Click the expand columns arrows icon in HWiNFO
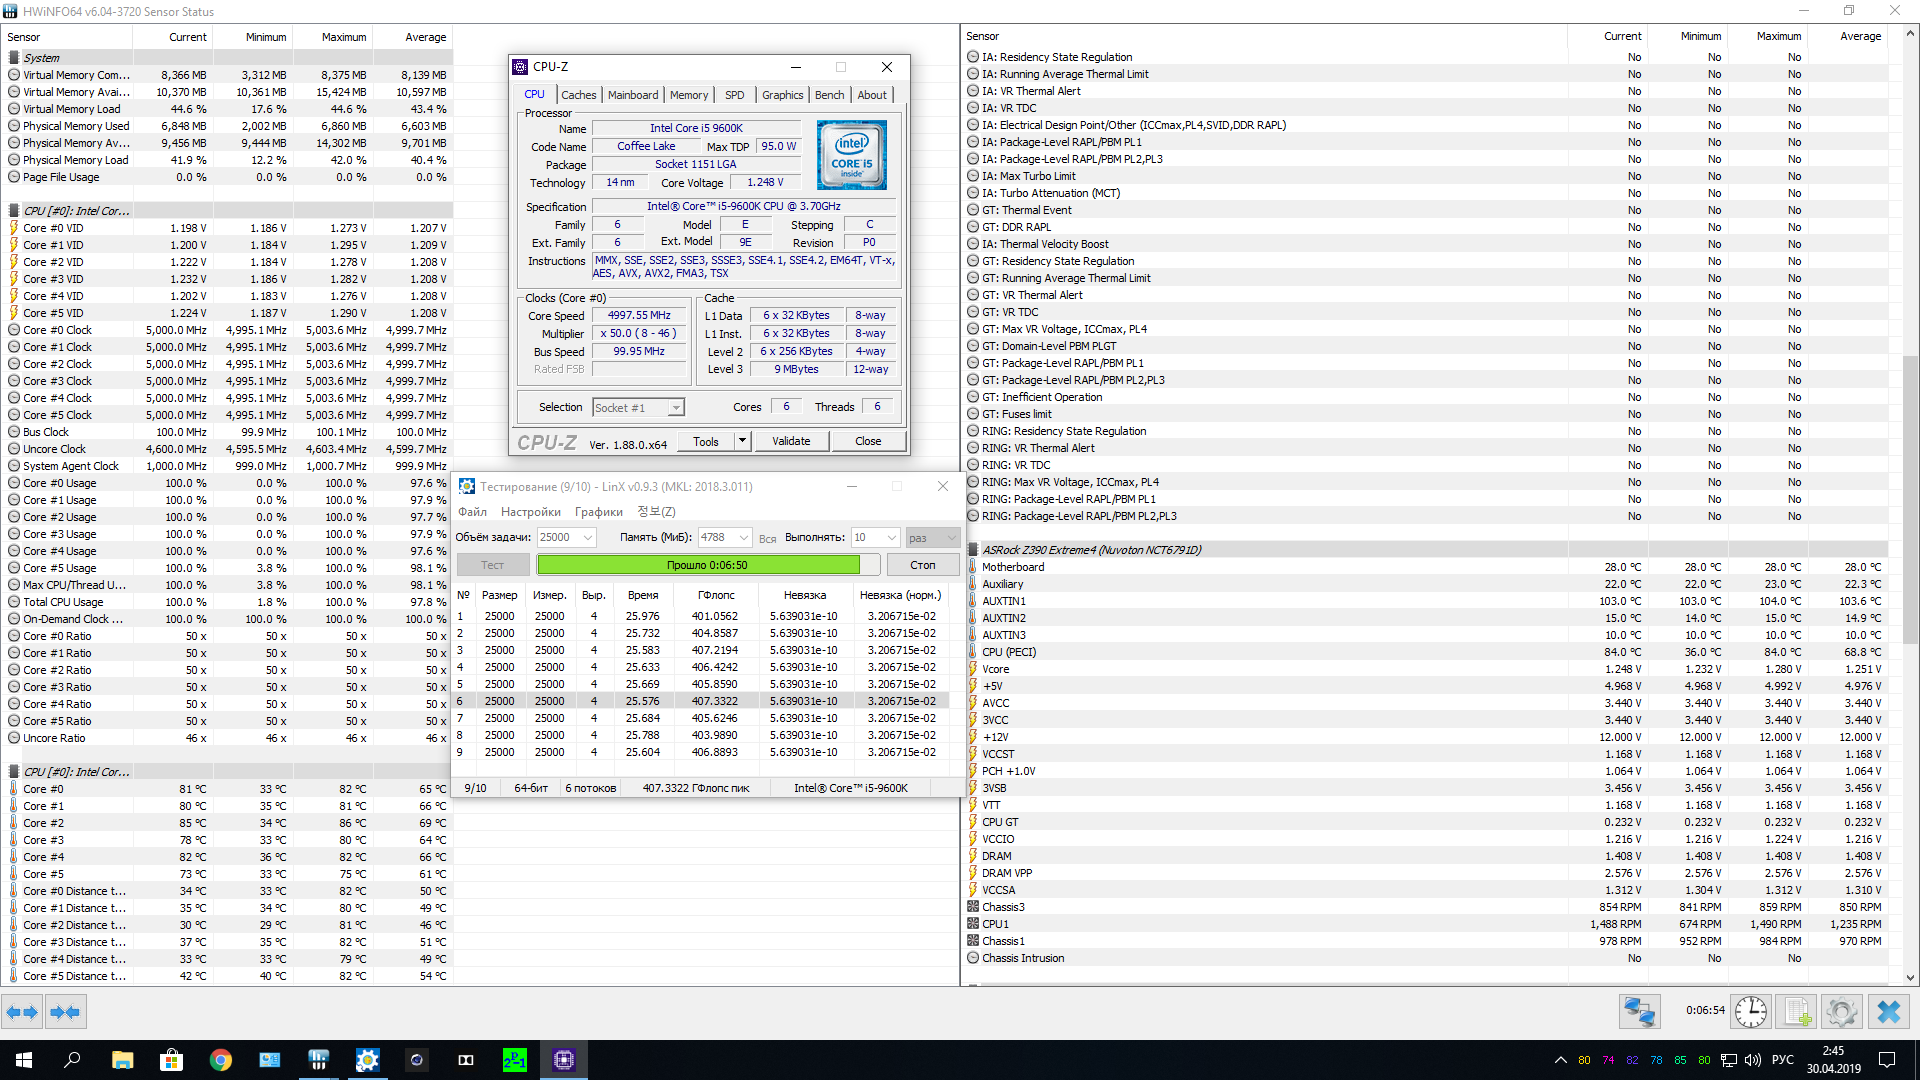The height and width of the screenshot is (1080, 1920). pyautogui.click(x=22, y=1012)
